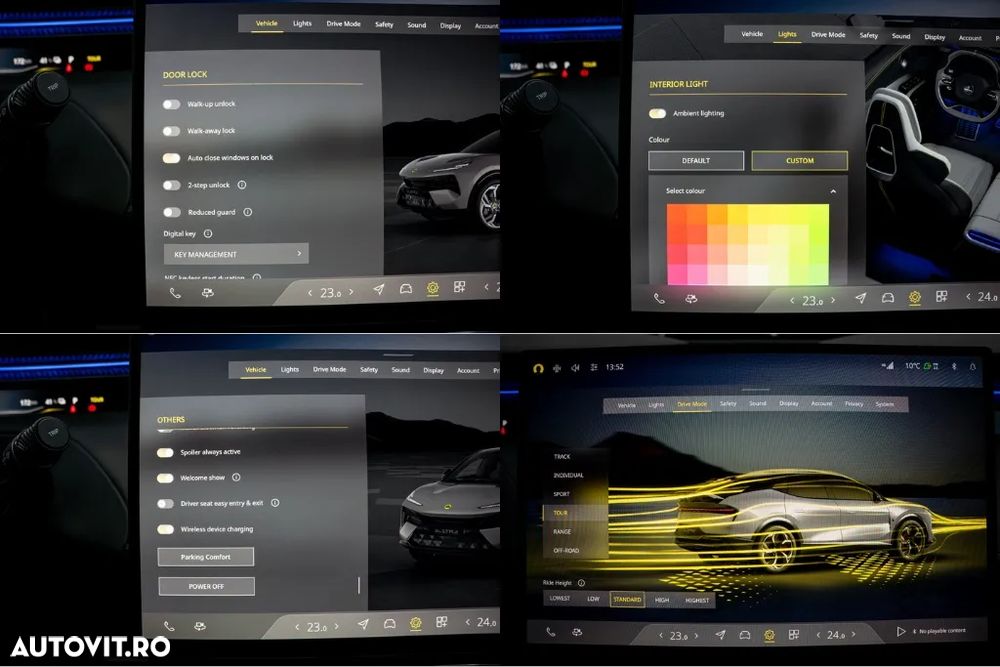The height and width of the screenshot is (667, 1000).
Task: Open Parking Comfort
Action: 205,557
